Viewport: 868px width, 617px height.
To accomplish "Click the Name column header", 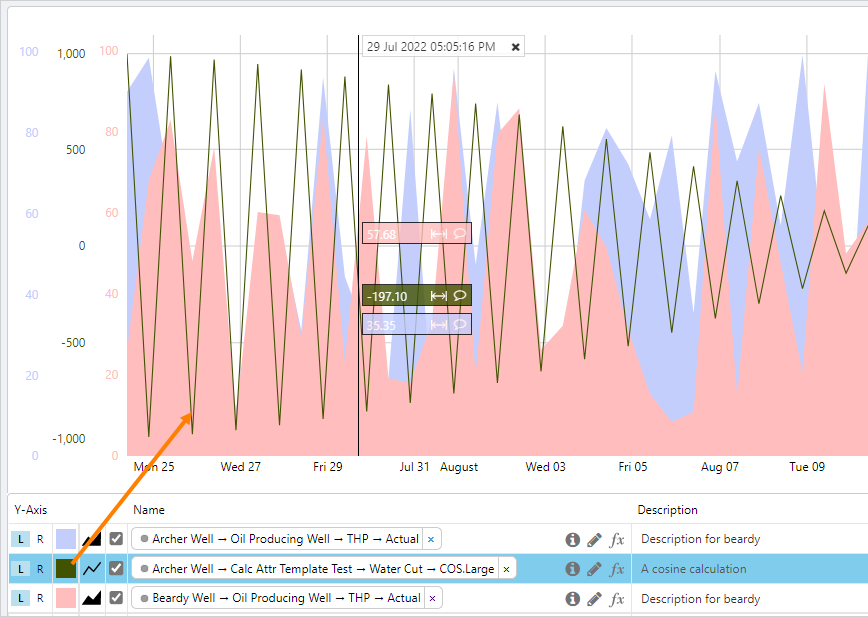I will tap(149, 510).
